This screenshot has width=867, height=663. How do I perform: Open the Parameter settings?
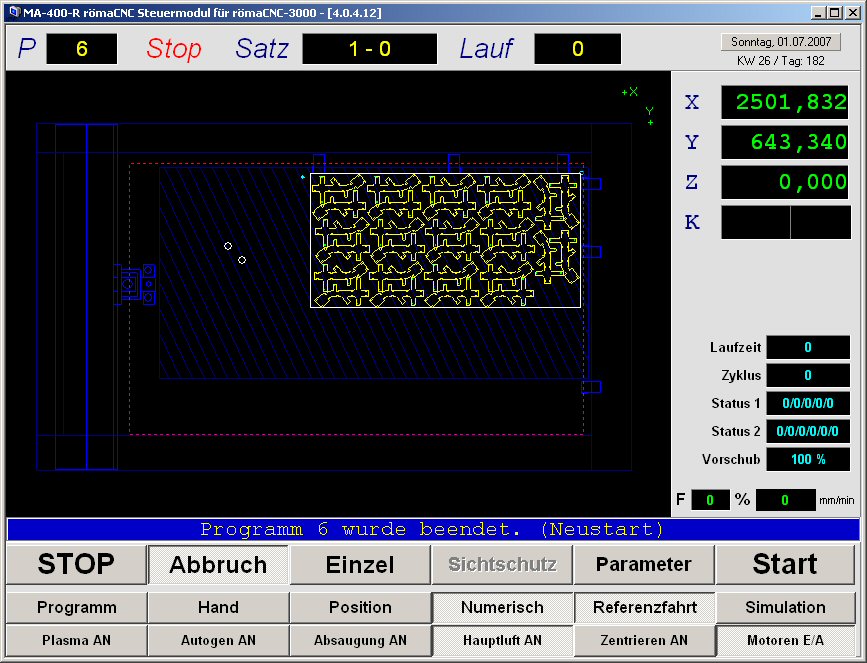(x=643, y=565)
